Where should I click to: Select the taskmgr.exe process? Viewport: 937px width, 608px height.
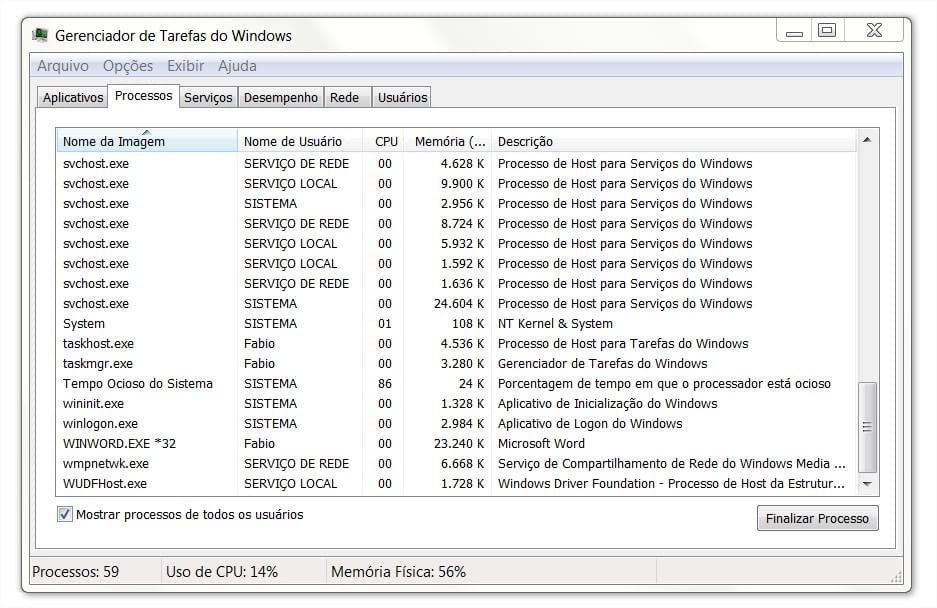[457, 363]
